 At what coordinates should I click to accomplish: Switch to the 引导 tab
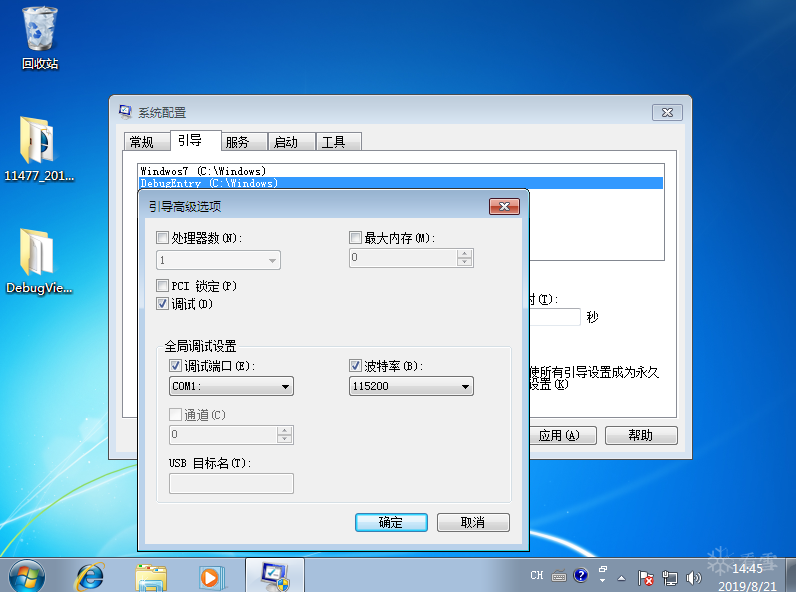[195, 140]
